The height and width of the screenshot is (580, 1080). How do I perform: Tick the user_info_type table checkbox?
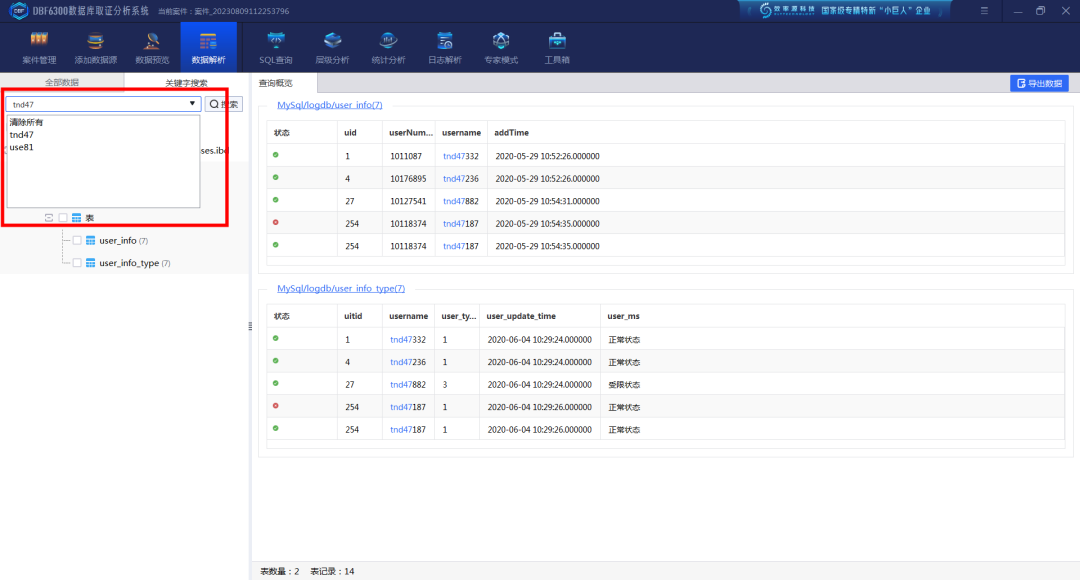77,263
